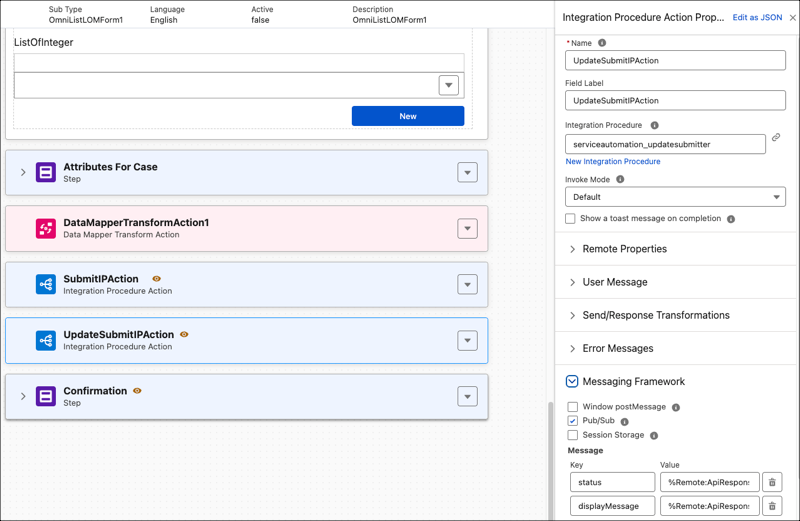This screenshot has width=800, height=521.
Task: Open the Invoke Mode dropdown
Action: coord(675,197)
